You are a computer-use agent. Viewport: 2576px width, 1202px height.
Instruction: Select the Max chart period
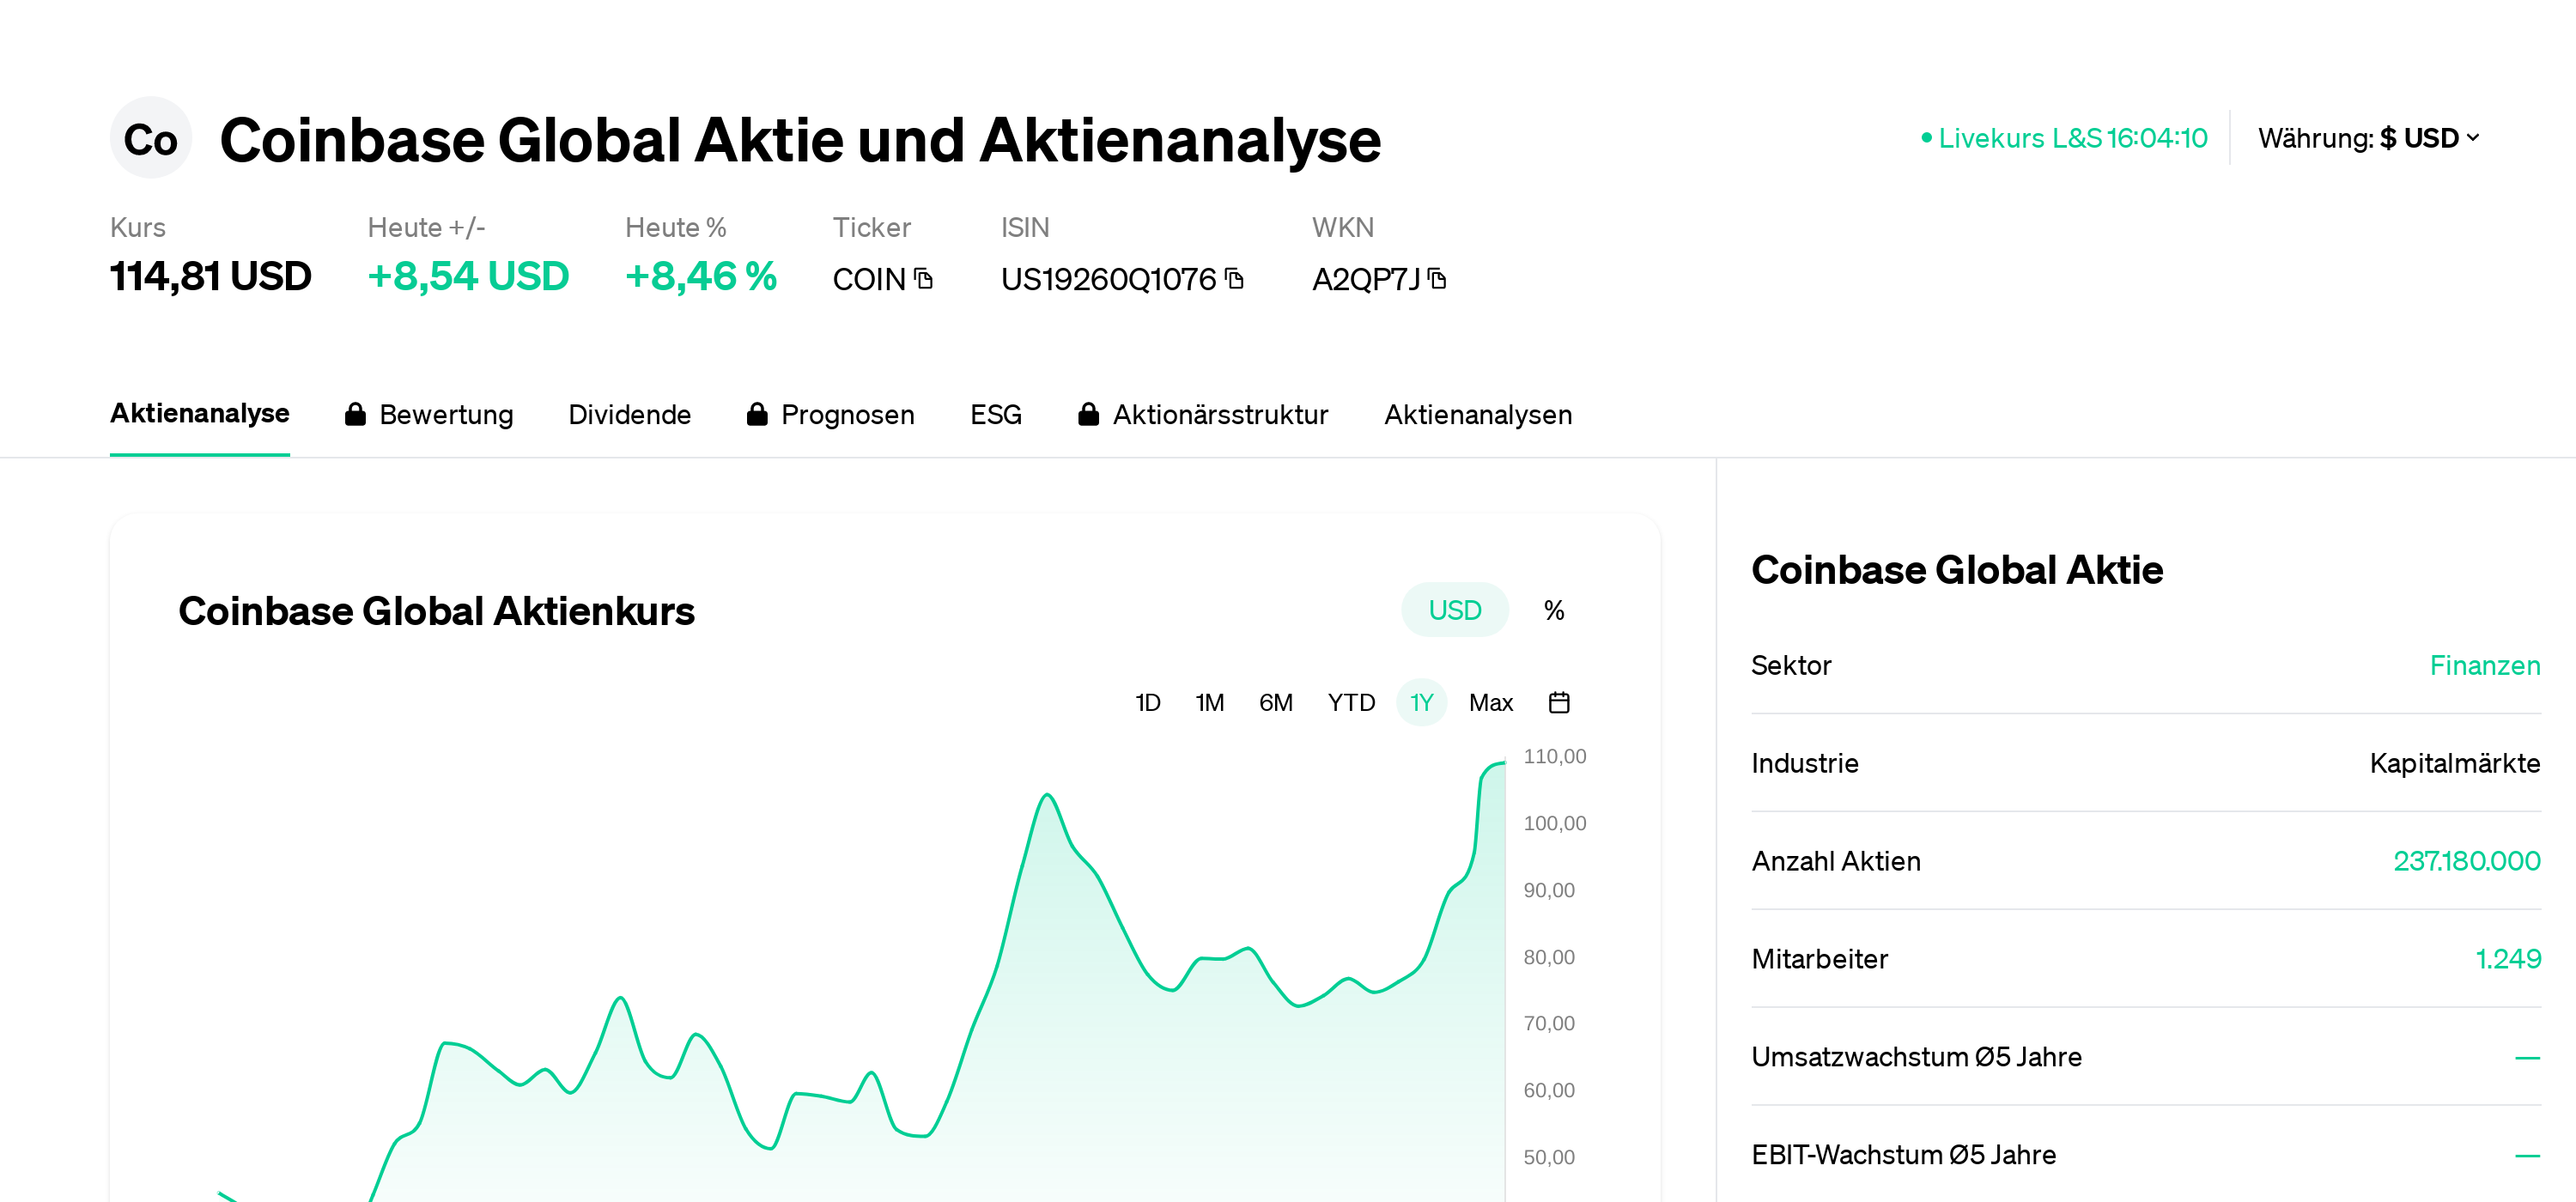click(1491, 702)
